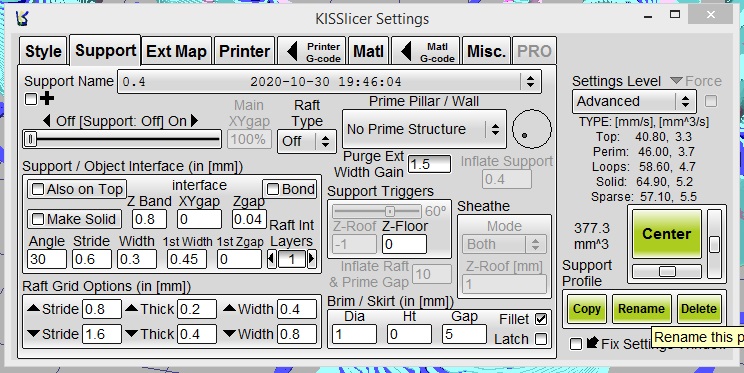744x373 pixels.
Task: Click the green Center button
Action: pyautogui.click(x=667, y=234)
